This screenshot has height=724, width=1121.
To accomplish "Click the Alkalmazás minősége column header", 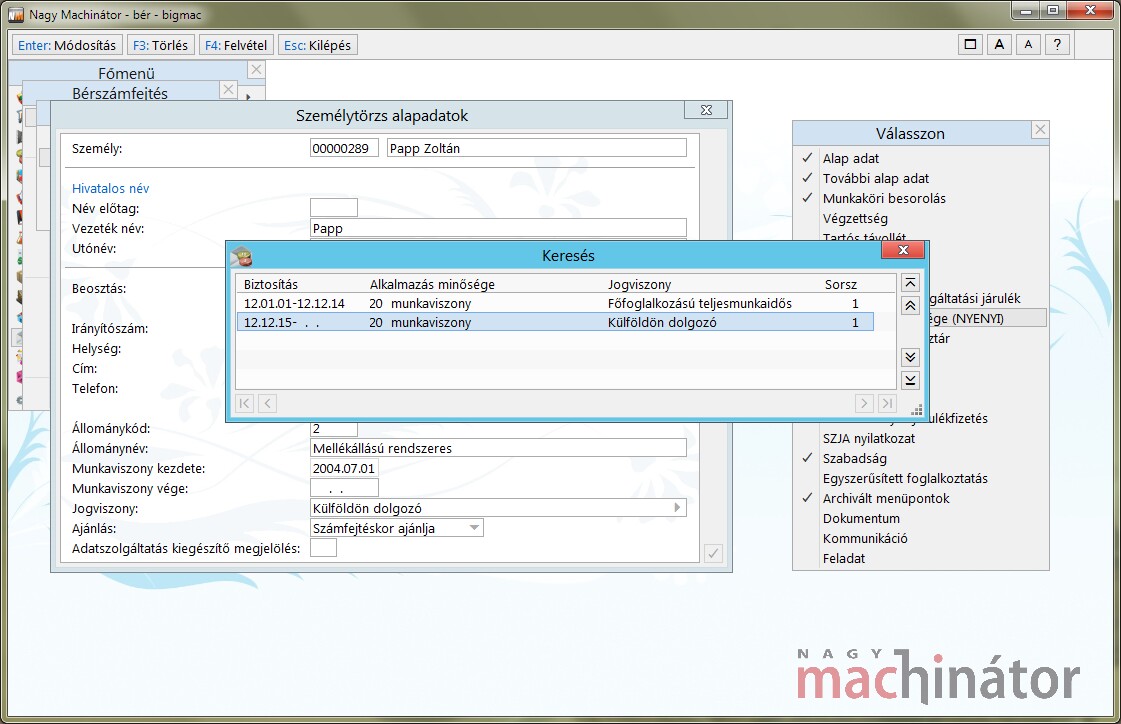I will coord(432,284).
